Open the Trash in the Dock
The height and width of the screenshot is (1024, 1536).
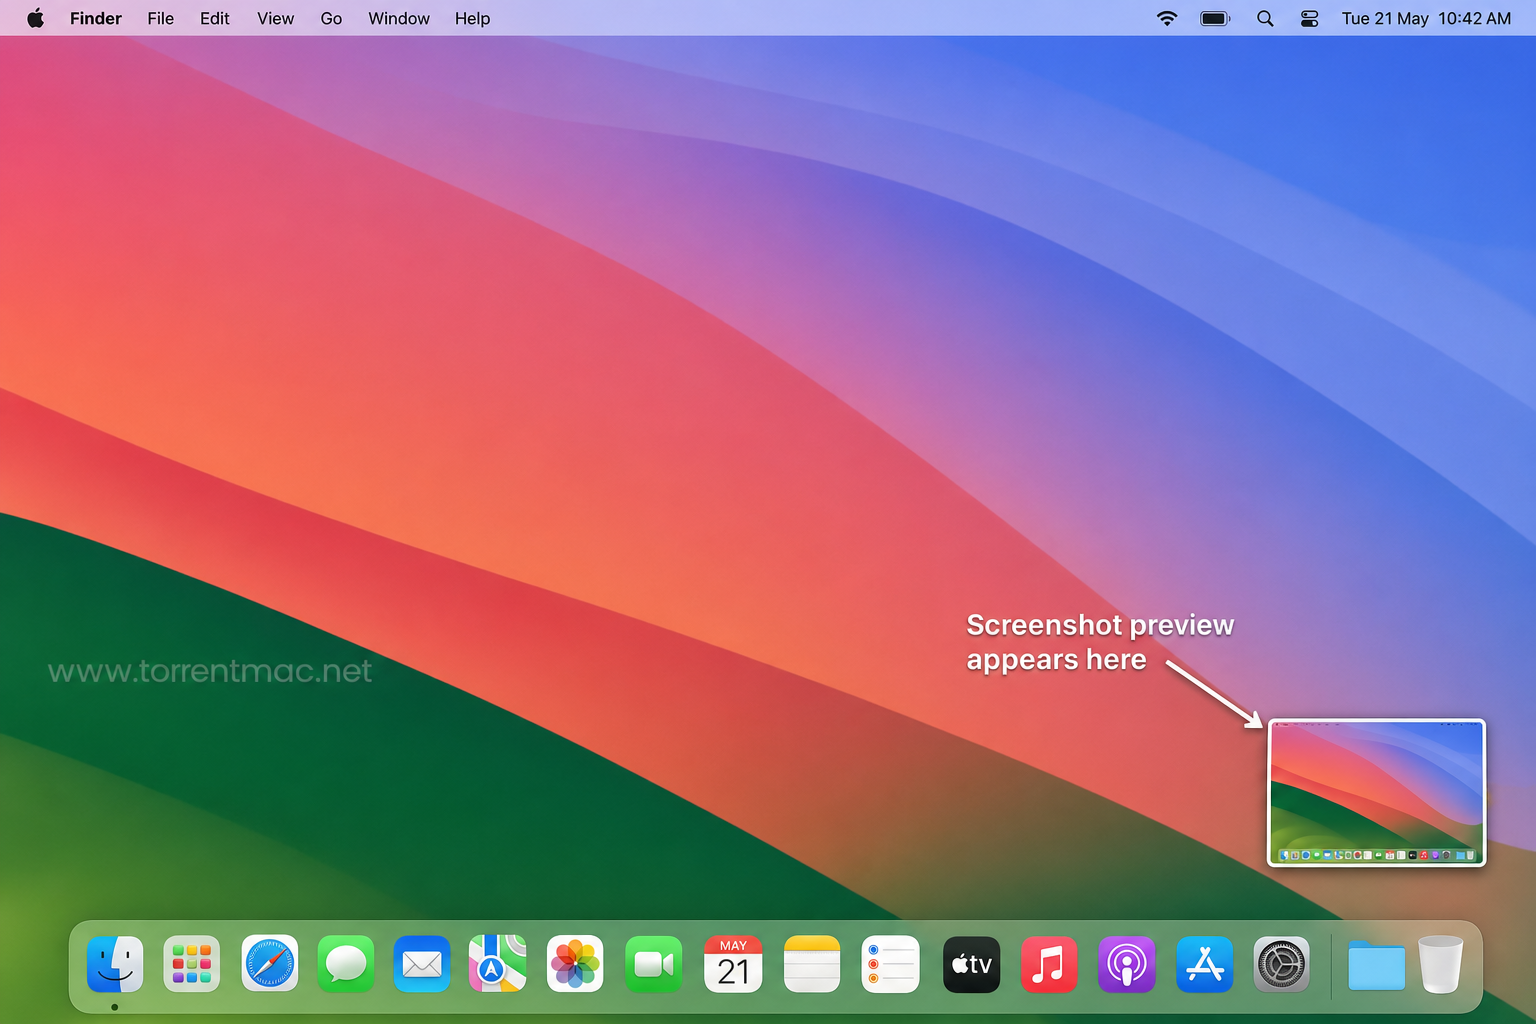[x=1441, y=964]
